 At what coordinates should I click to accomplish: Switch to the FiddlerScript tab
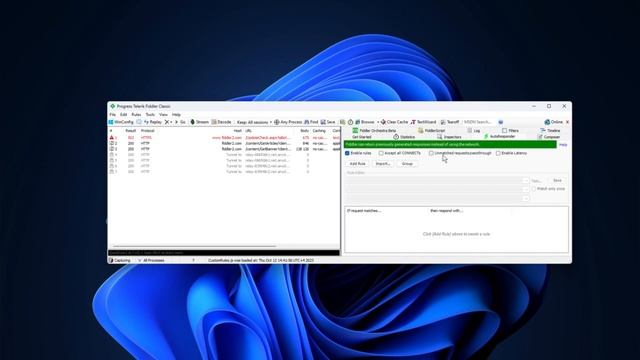431,131
